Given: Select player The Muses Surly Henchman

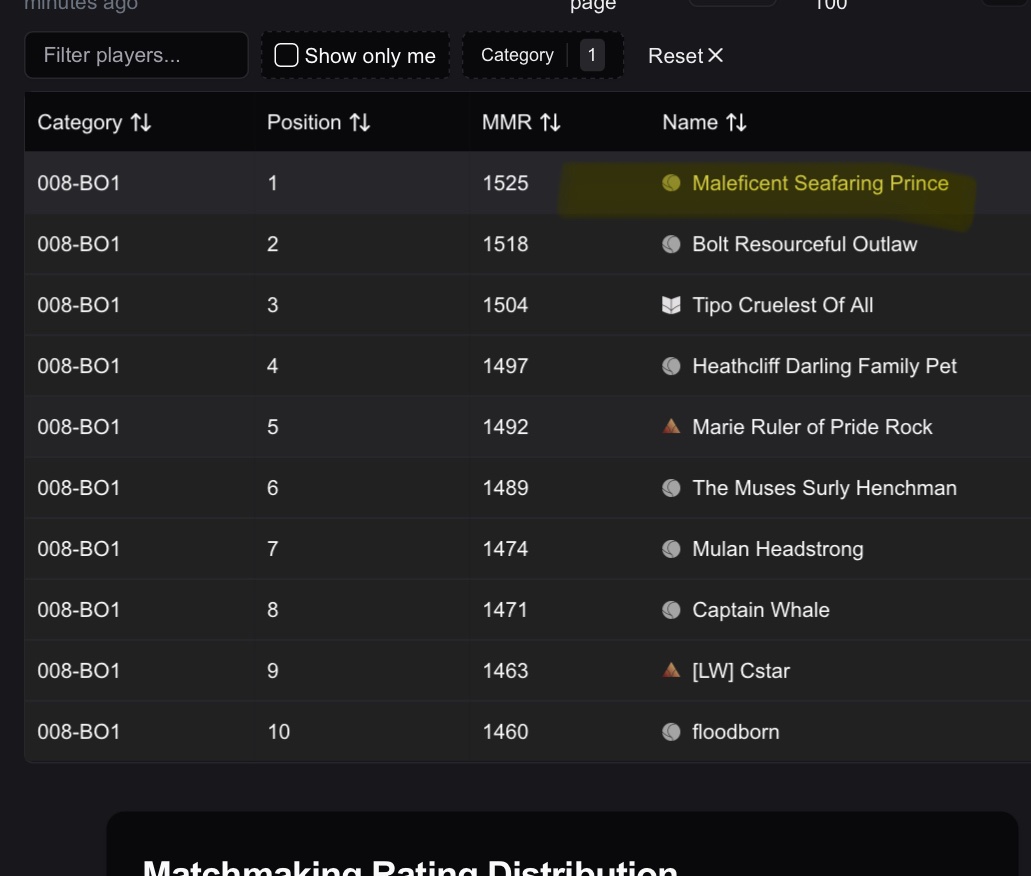Looking at the screenshot, I should point(824,488).
